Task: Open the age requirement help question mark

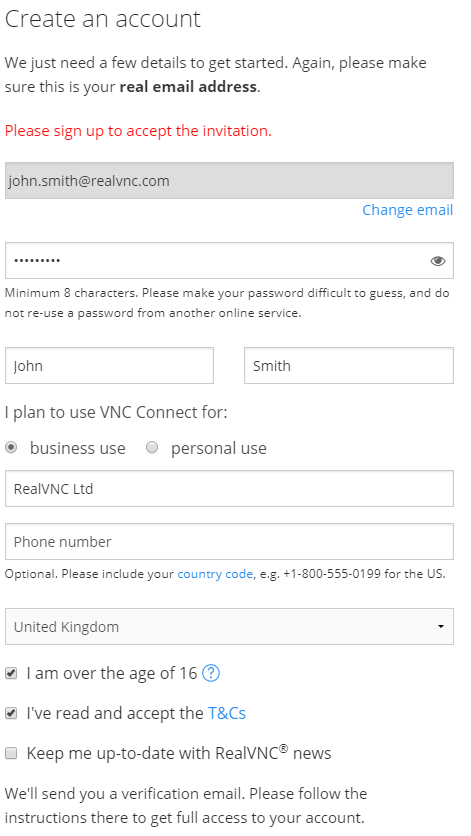Action: [x=211, y=673]
